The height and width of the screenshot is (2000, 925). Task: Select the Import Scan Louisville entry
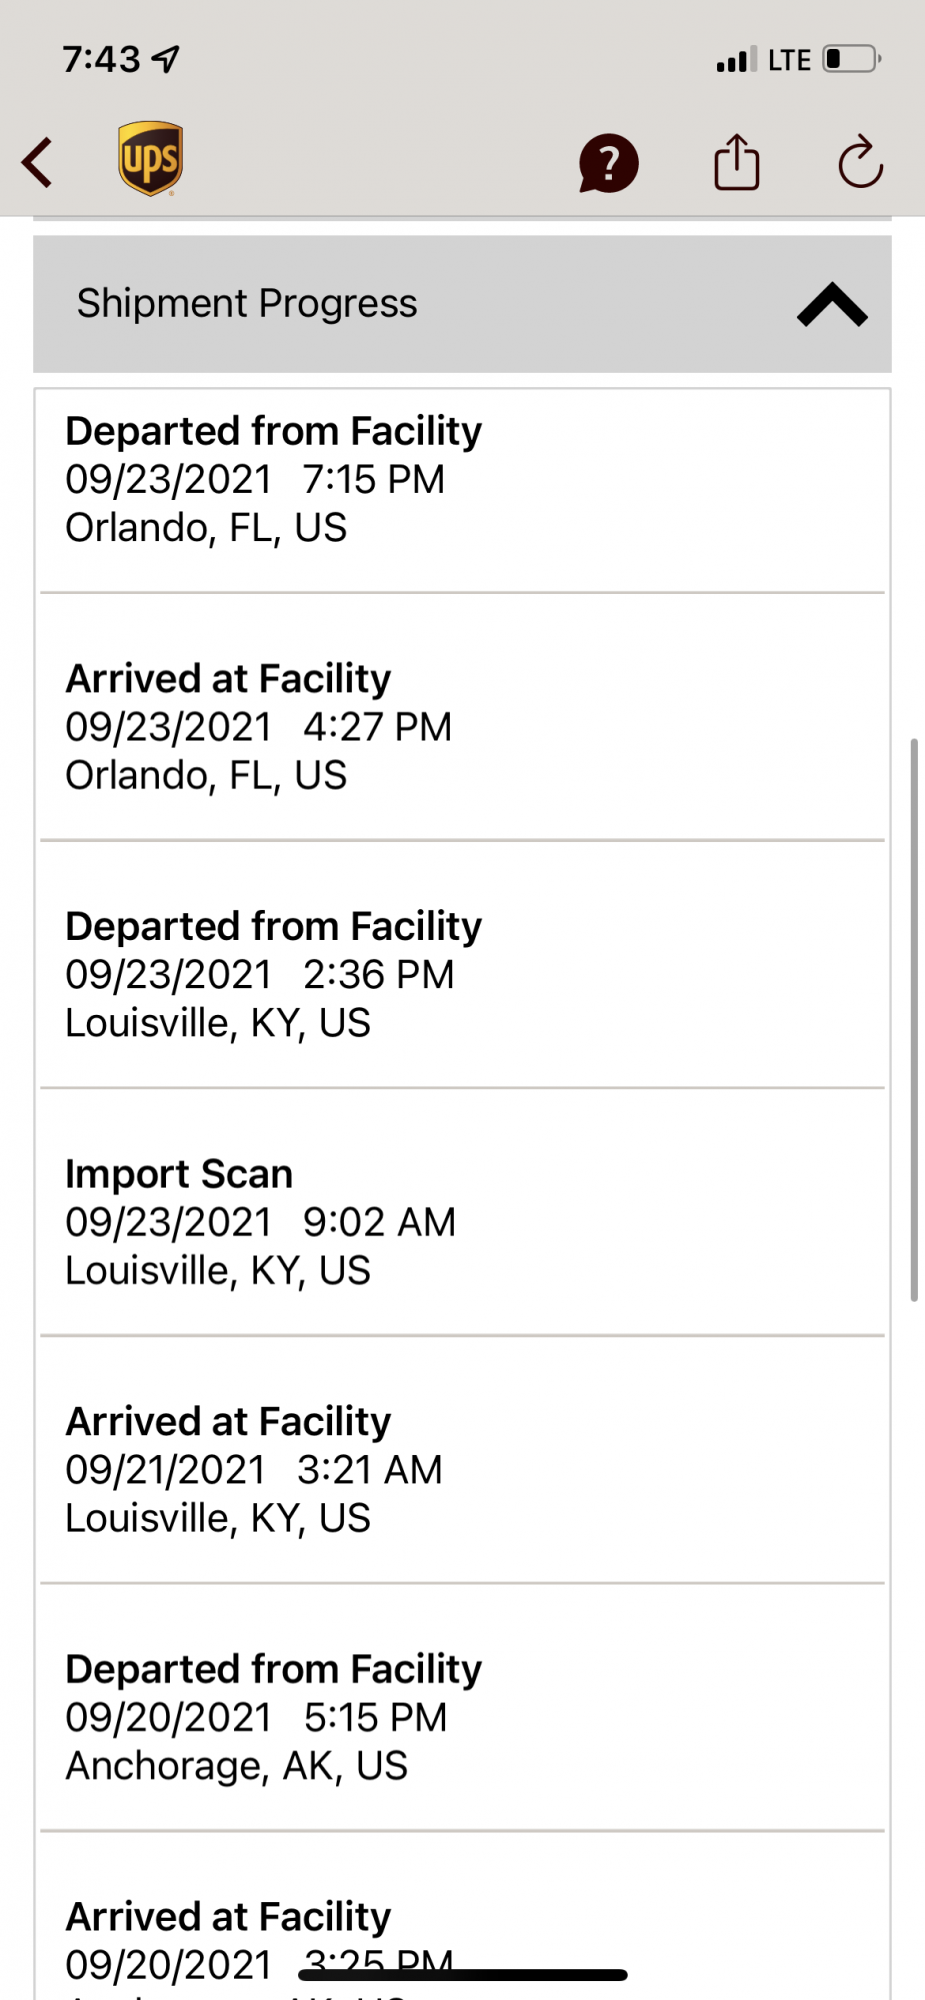point(462,1212)
